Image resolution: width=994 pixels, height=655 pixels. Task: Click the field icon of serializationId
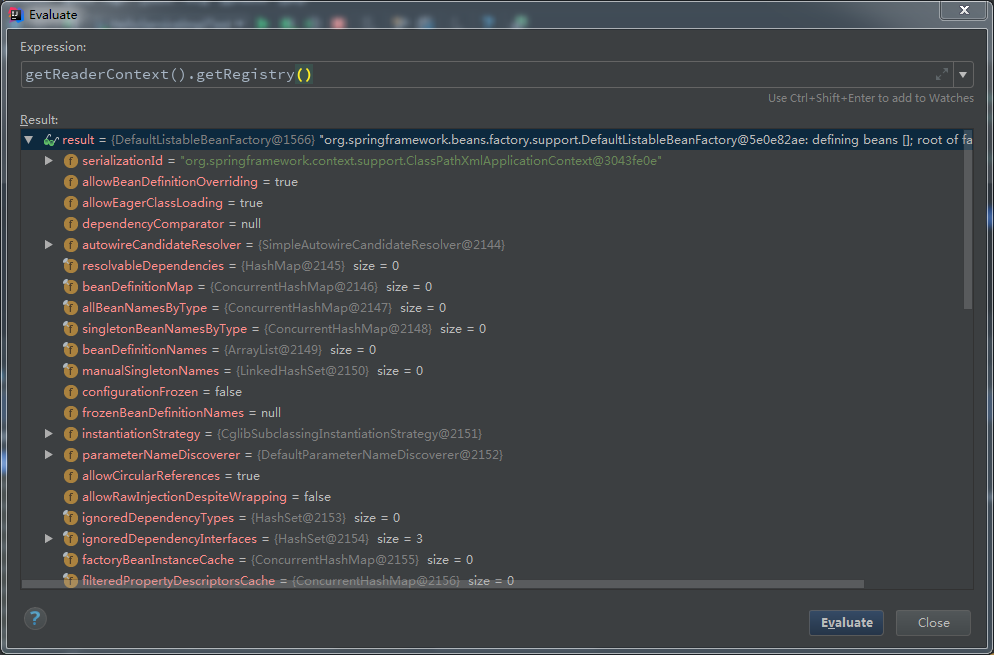click(x=70, y=161)
